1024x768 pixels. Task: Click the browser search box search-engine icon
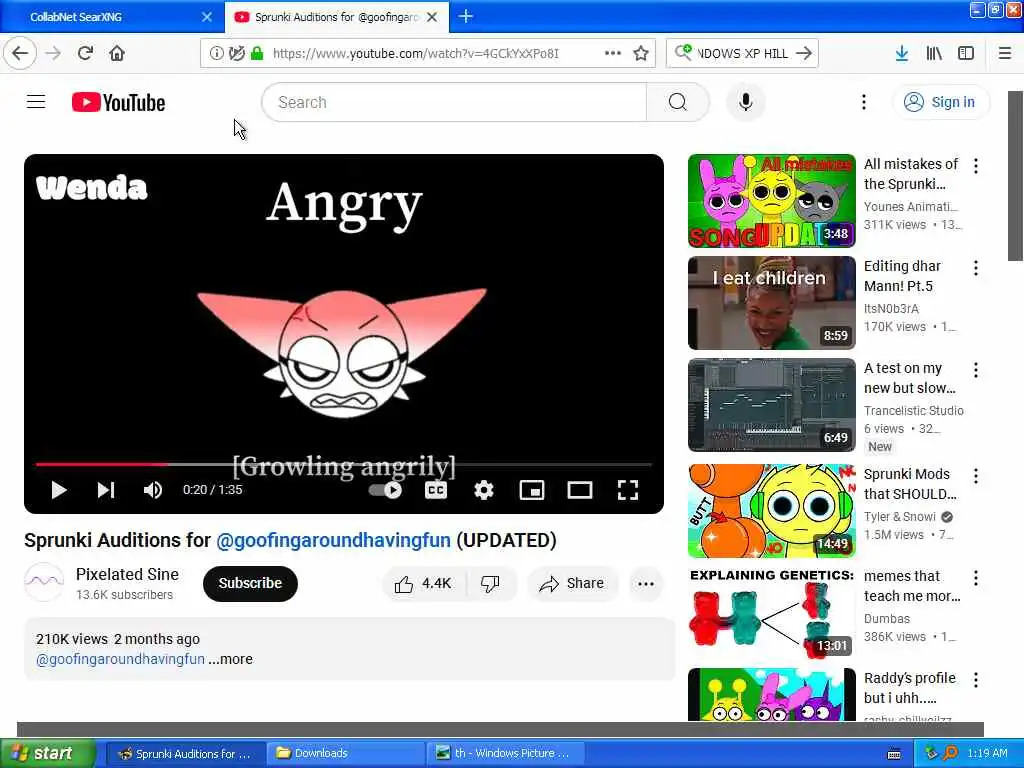[683, 52]
